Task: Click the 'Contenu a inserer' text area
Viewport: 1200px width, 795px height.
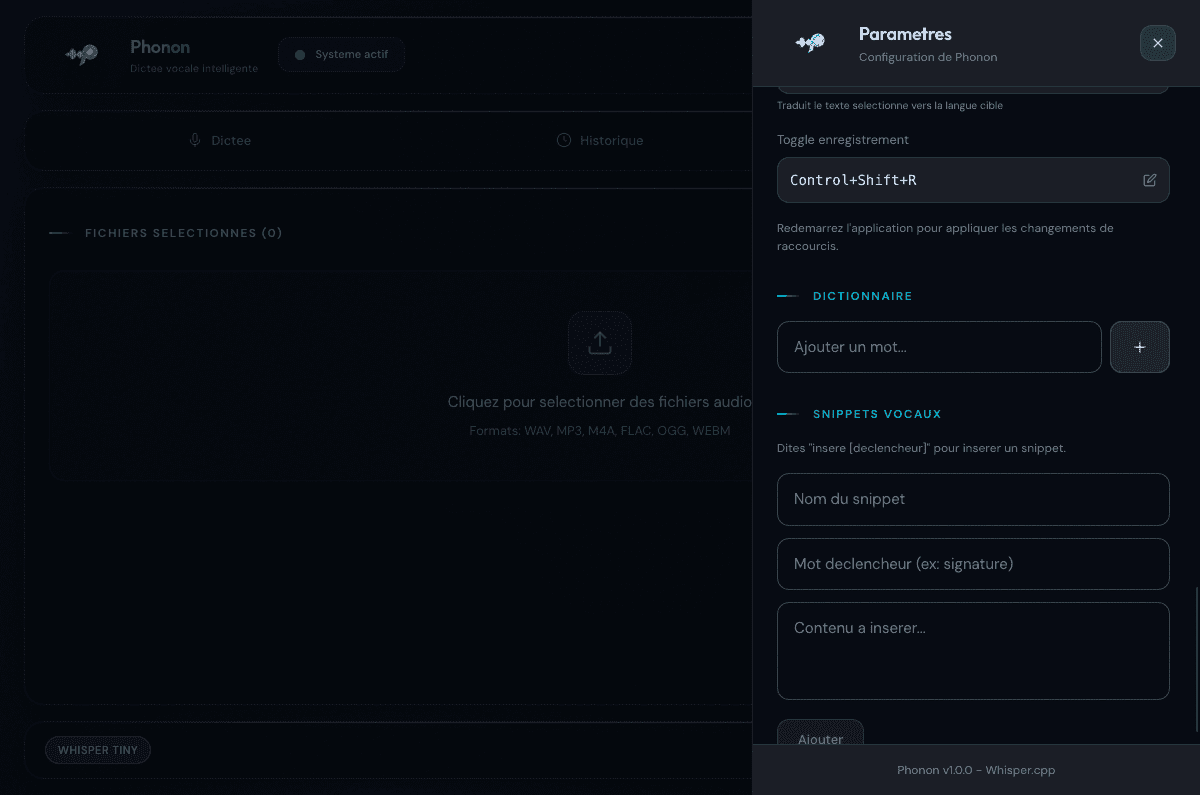Action: [x=973, y=650]
